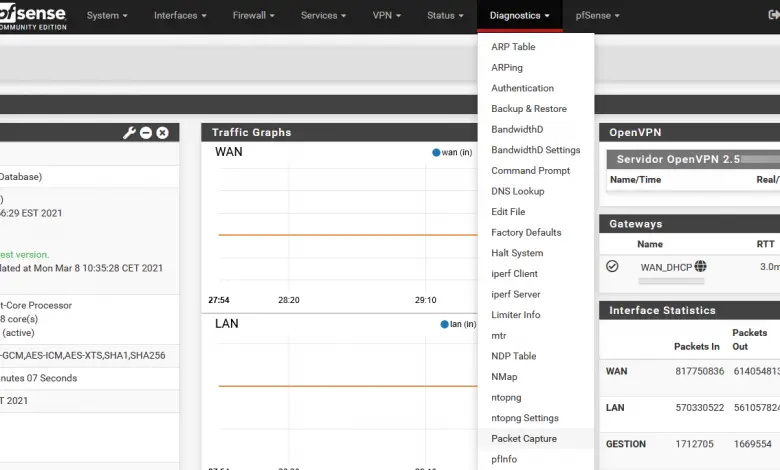The width and height of the screenshot is (780, 470).
Task: Close the widget with X icon
Action: click(162, 133)
